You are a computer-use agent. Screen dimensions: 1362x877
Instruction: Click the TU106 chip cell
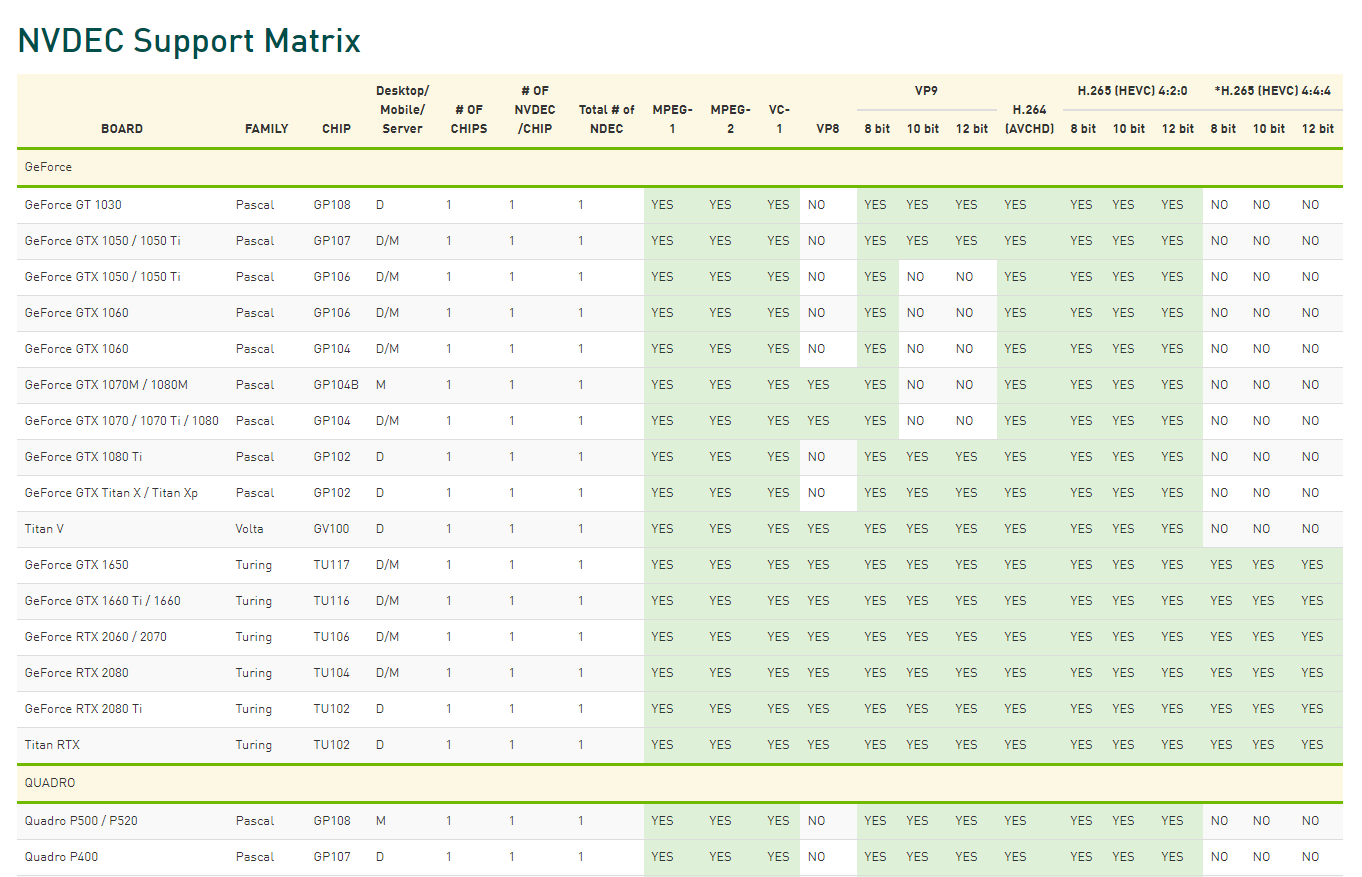[332, 637]
